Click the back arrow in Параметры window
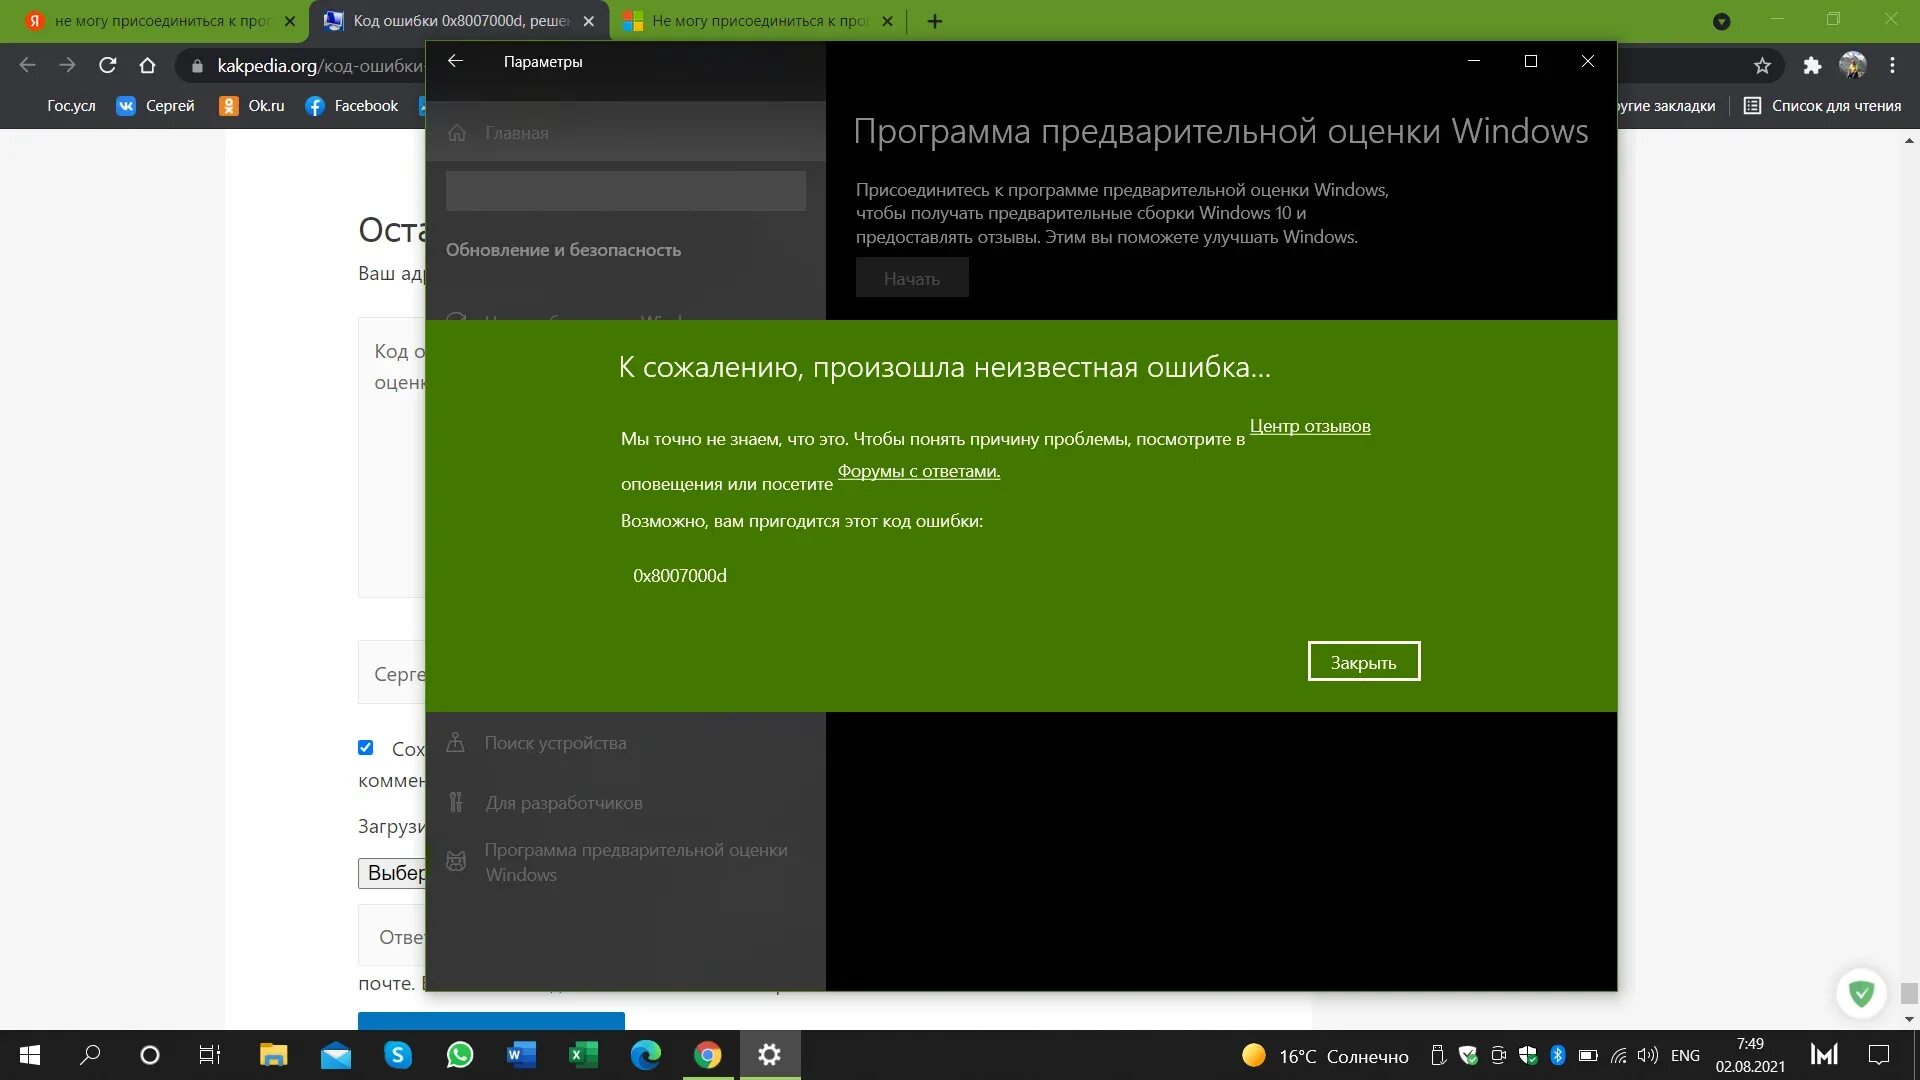 coord(455,61)
